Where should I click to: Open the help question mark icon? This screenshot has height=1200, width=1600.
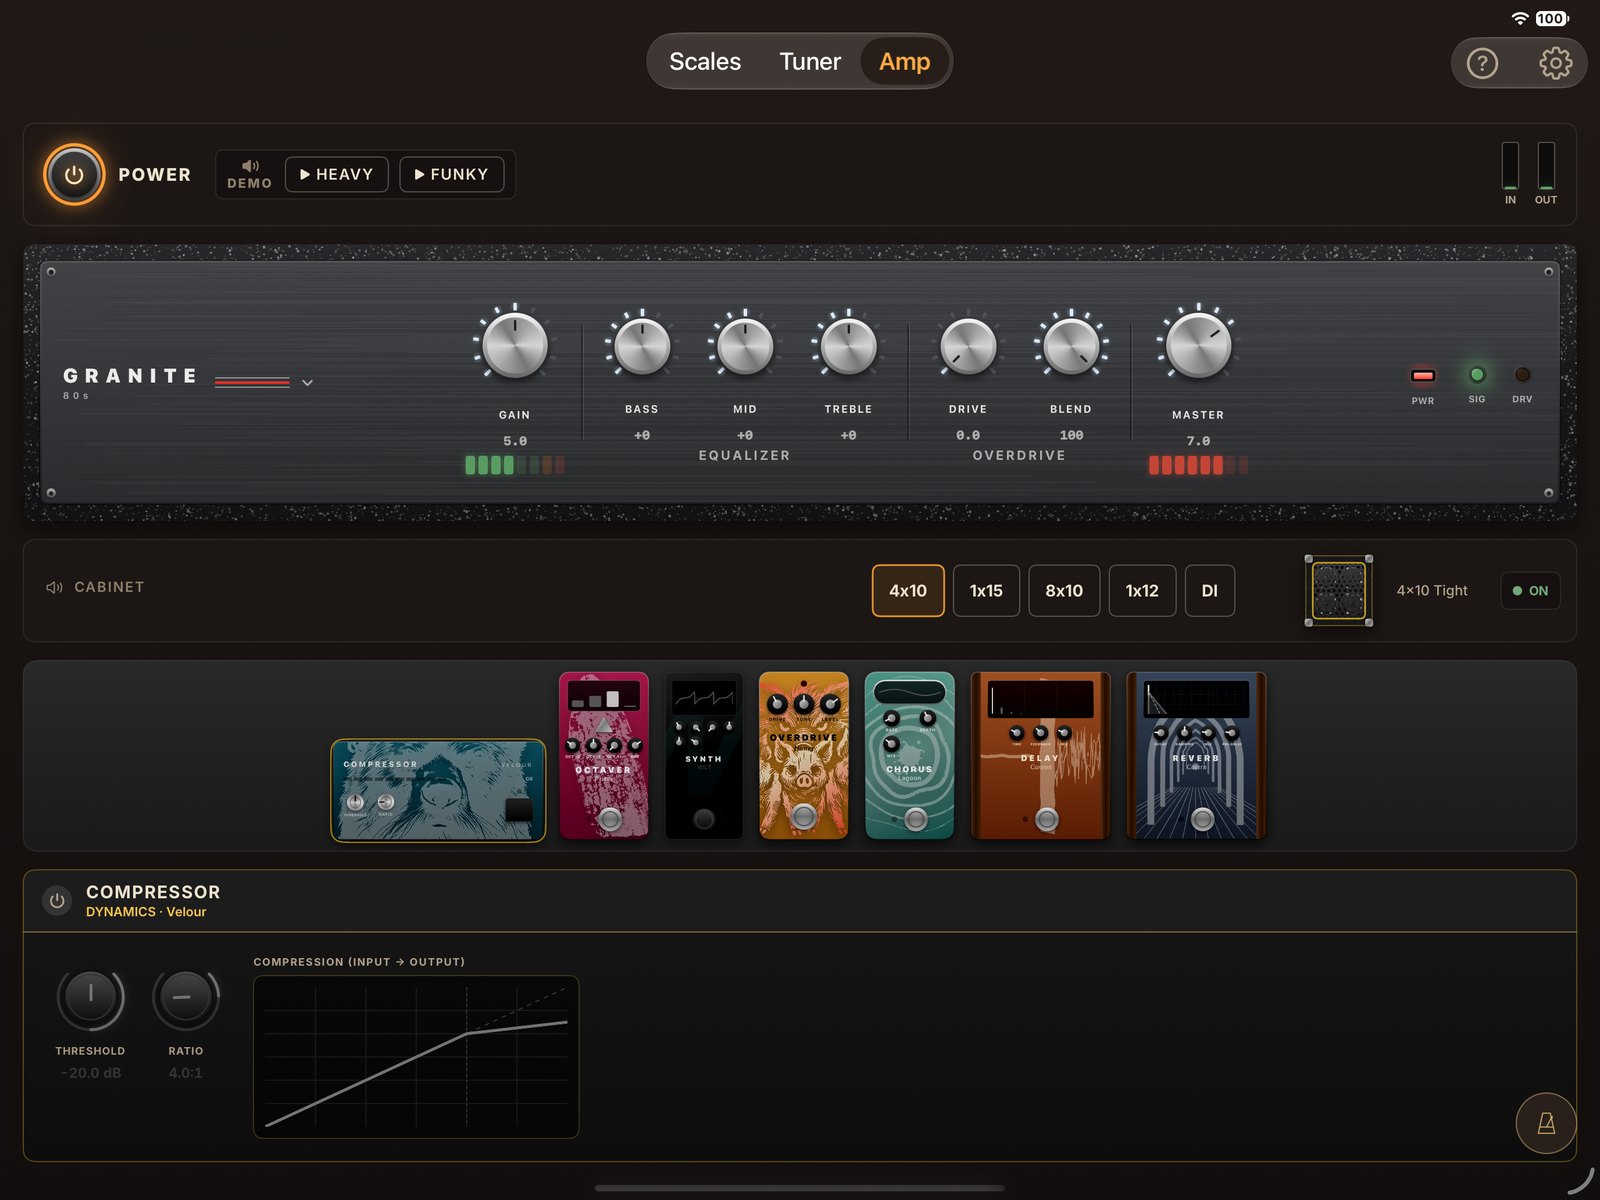1482,63
